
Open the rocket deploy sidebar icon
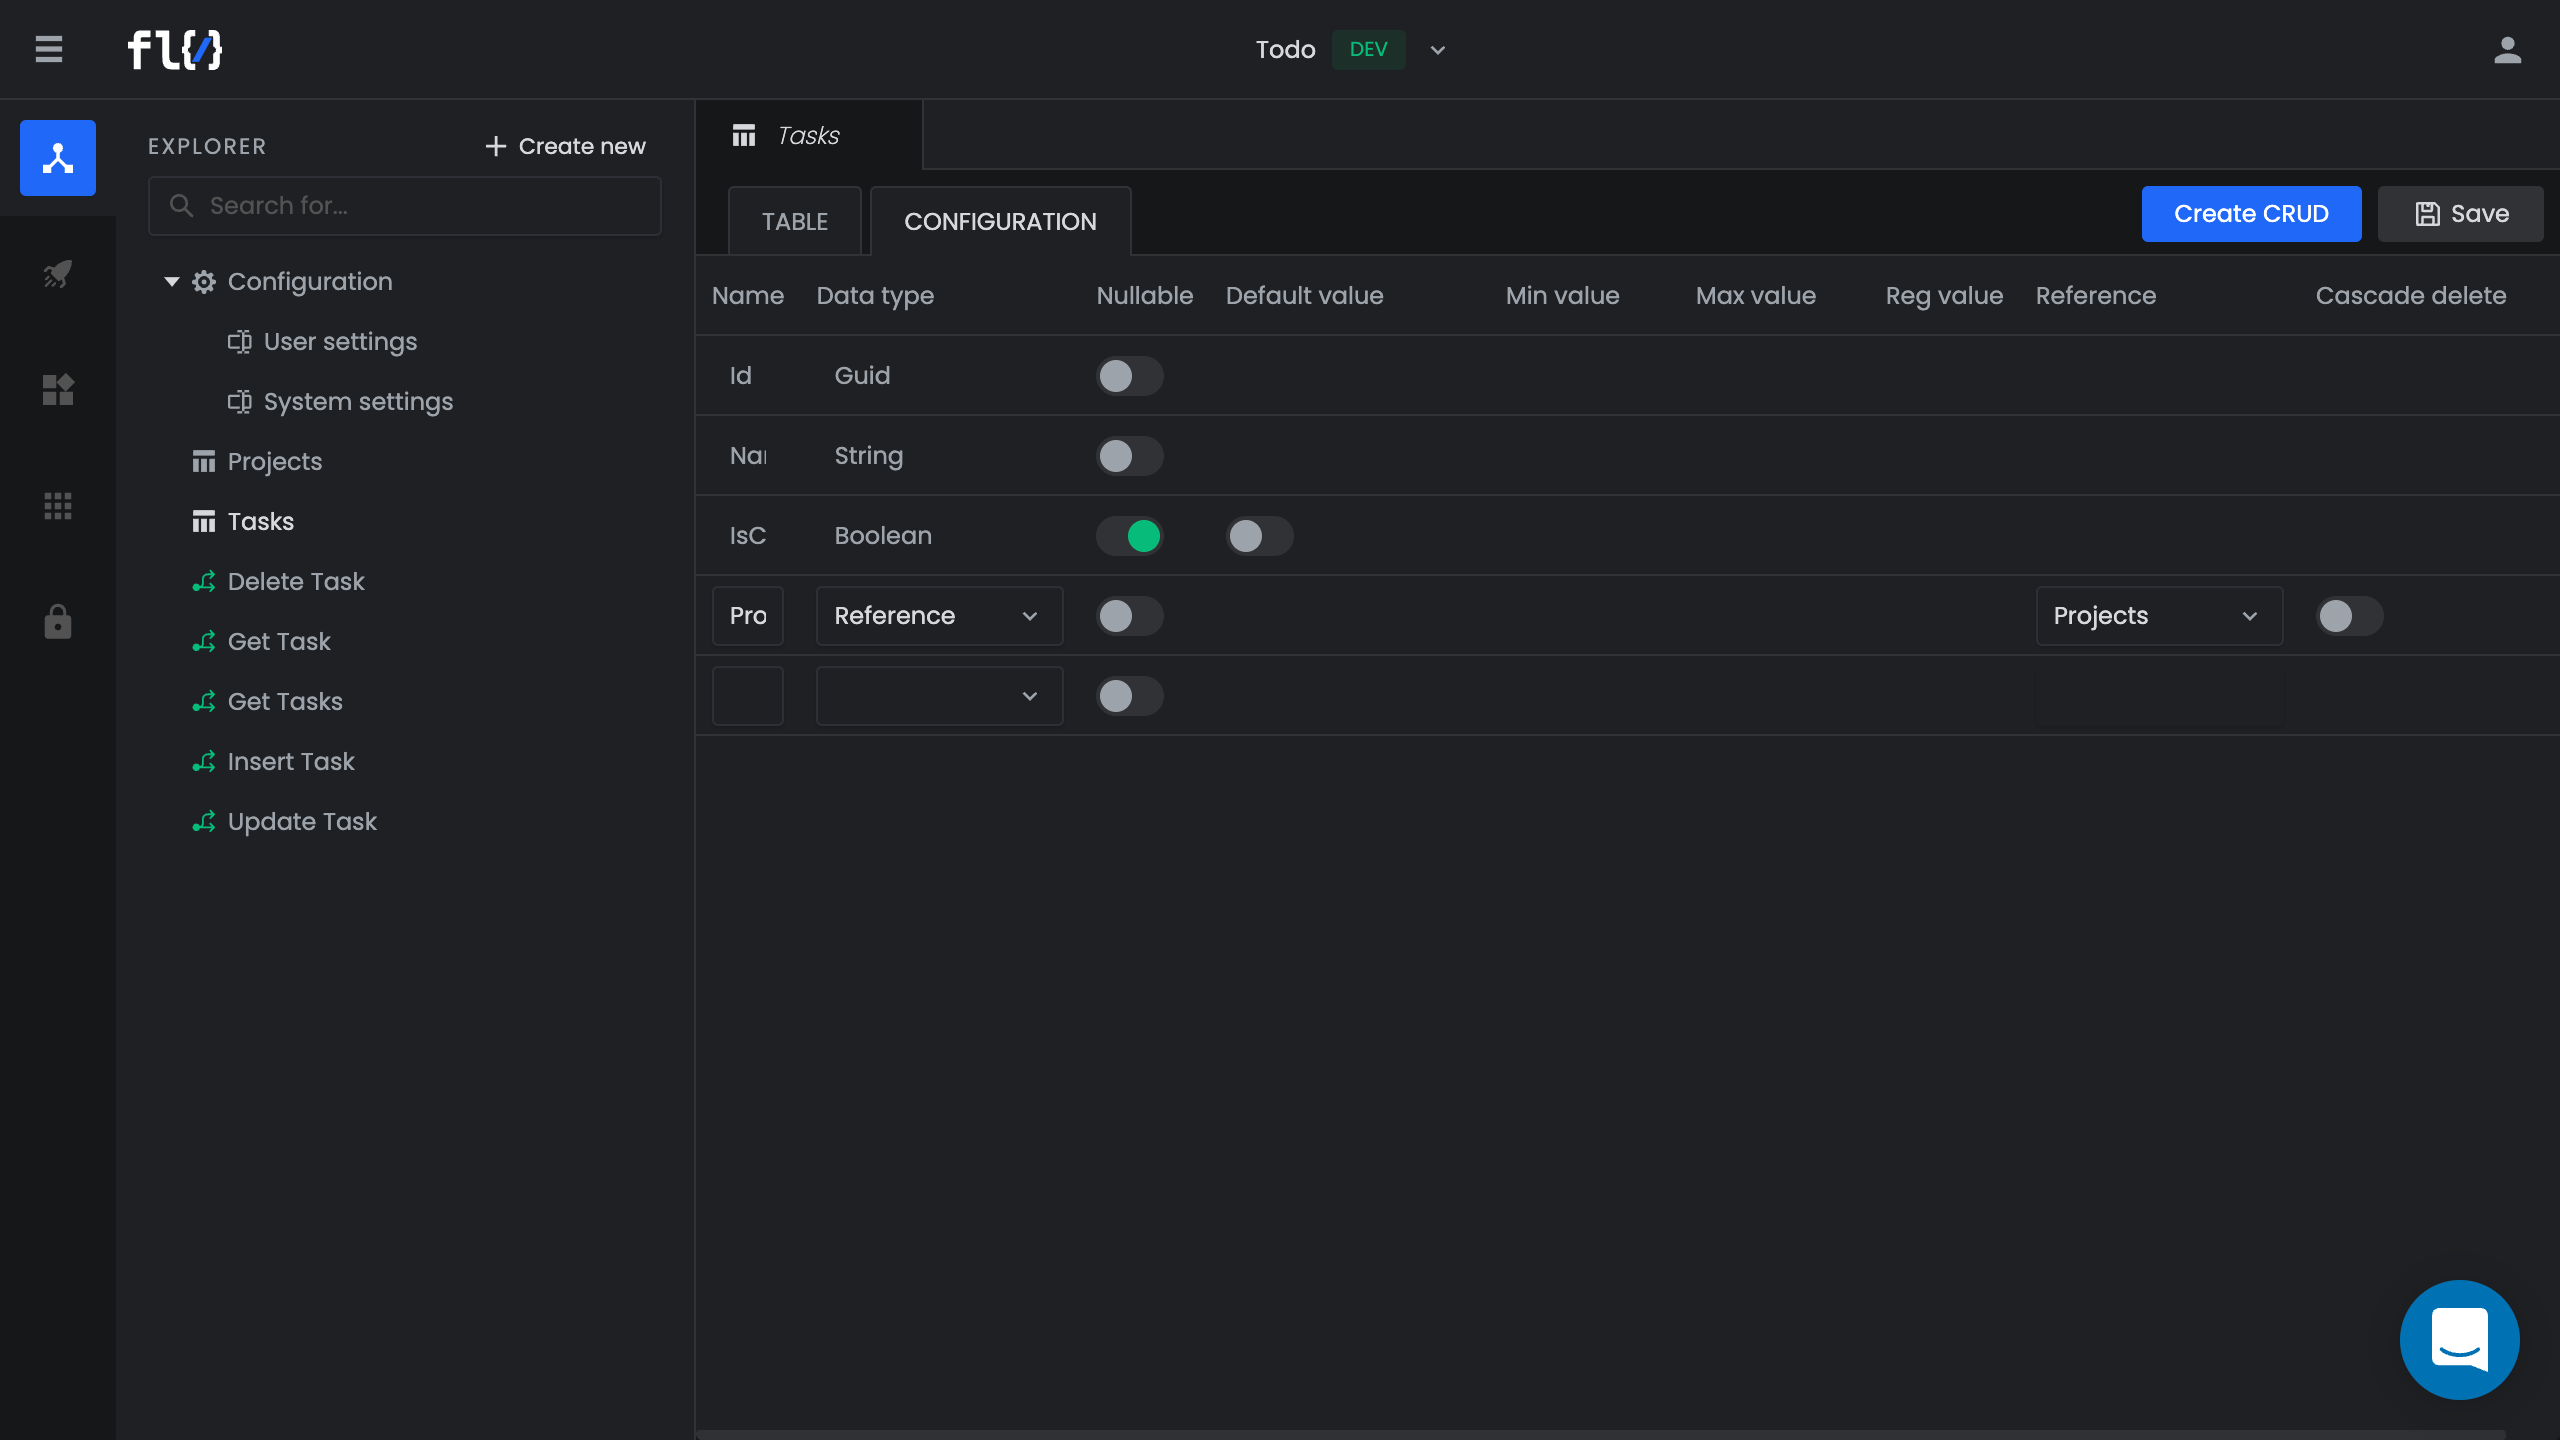point(58,273)
